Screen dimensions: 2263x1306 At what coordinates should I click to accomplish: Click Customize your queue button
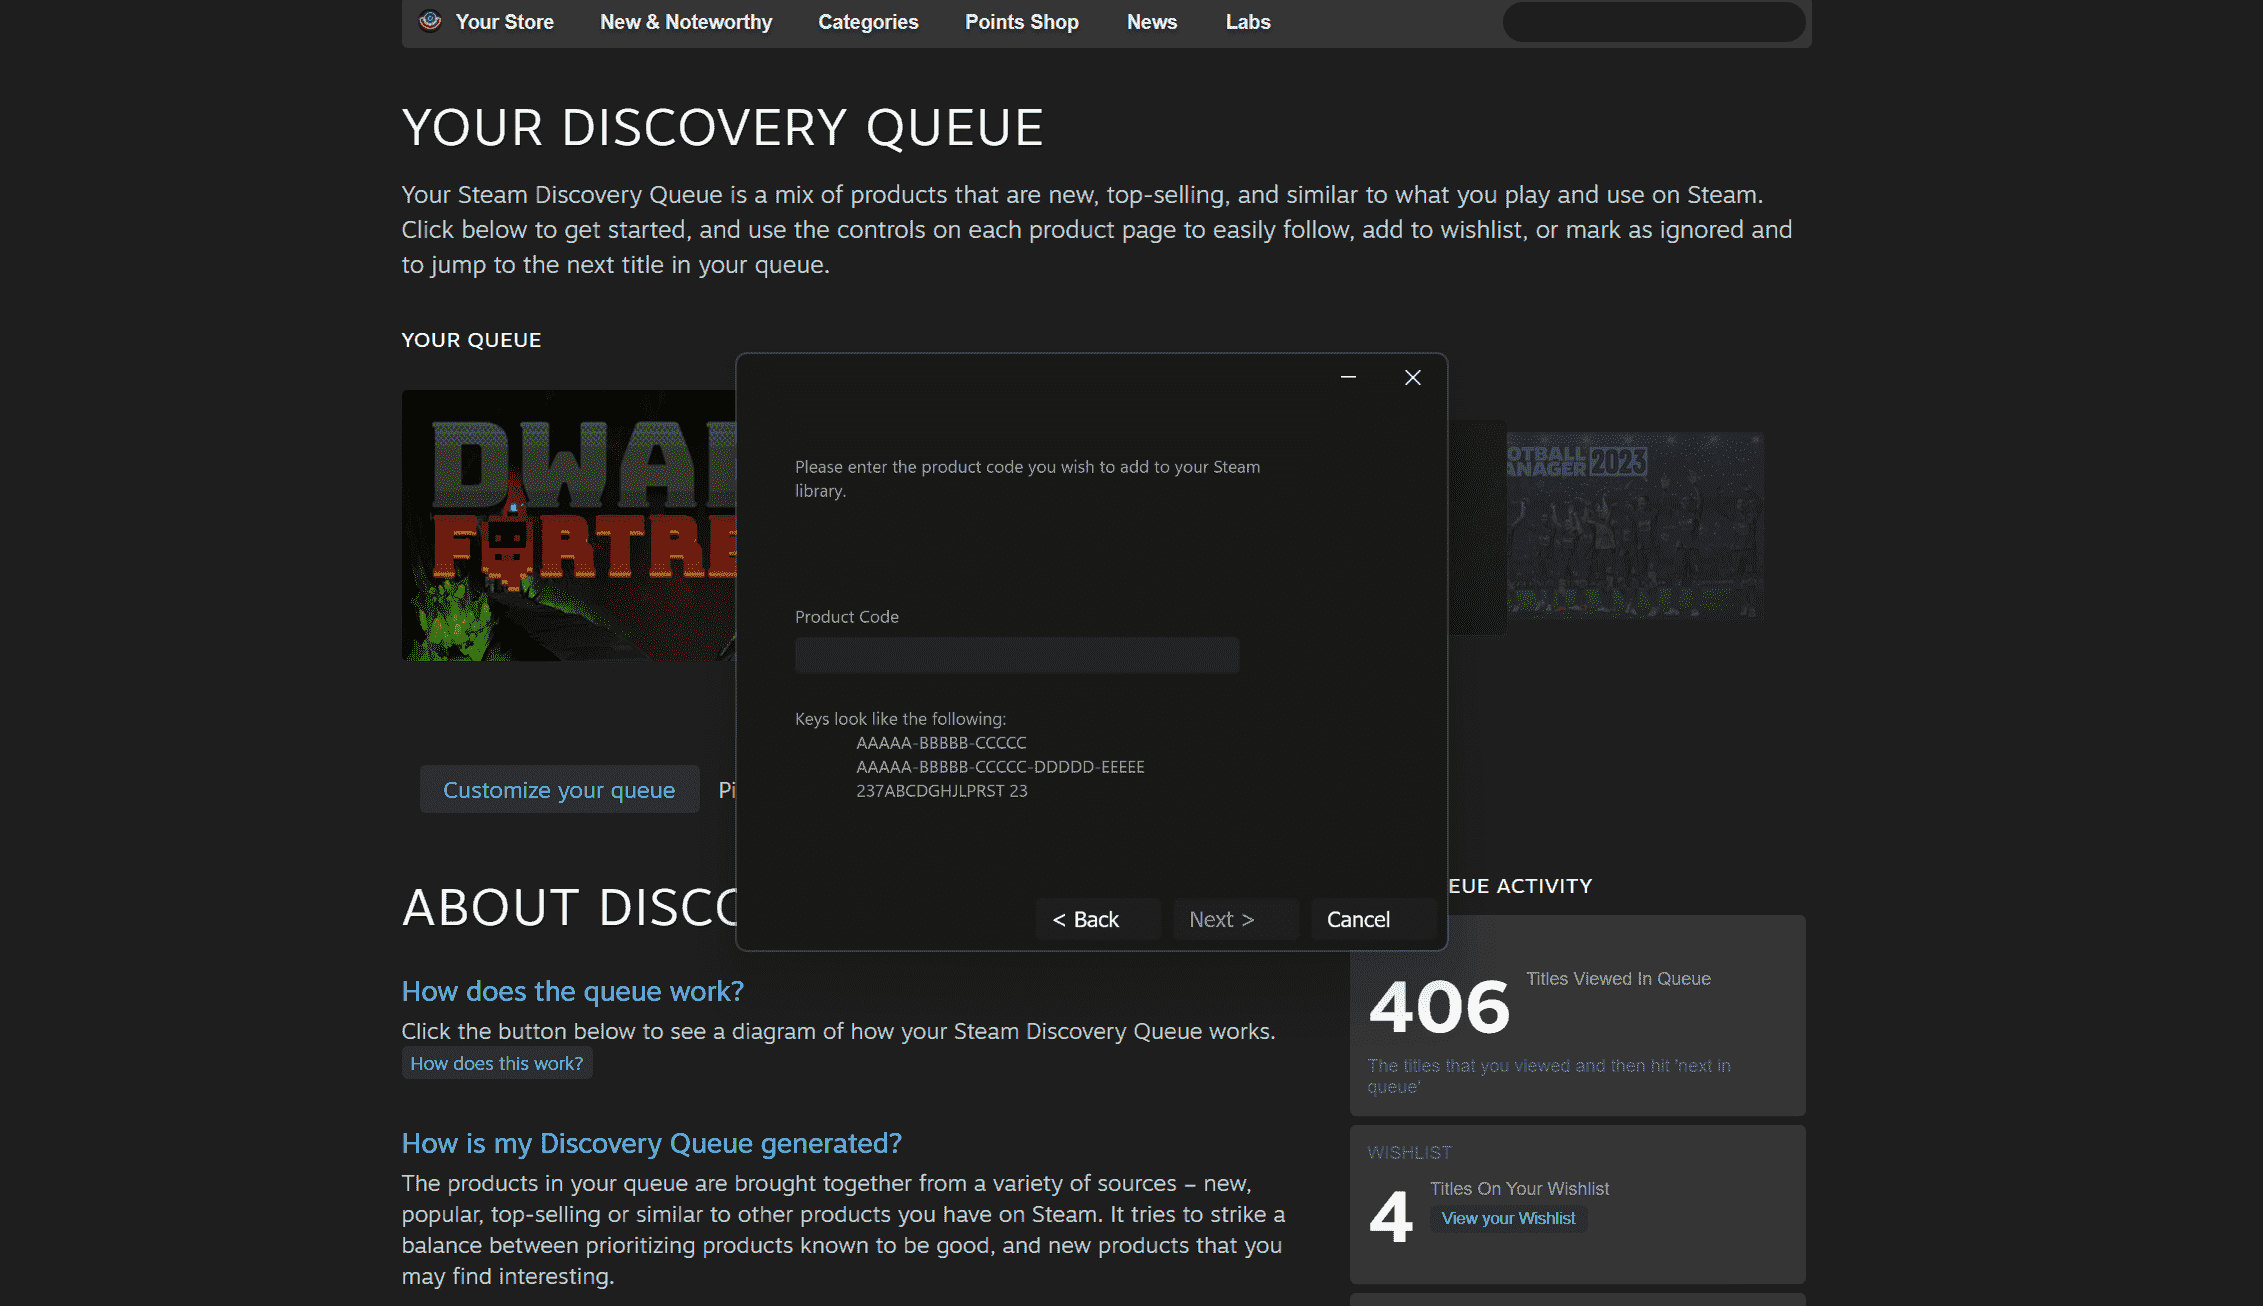558,790
